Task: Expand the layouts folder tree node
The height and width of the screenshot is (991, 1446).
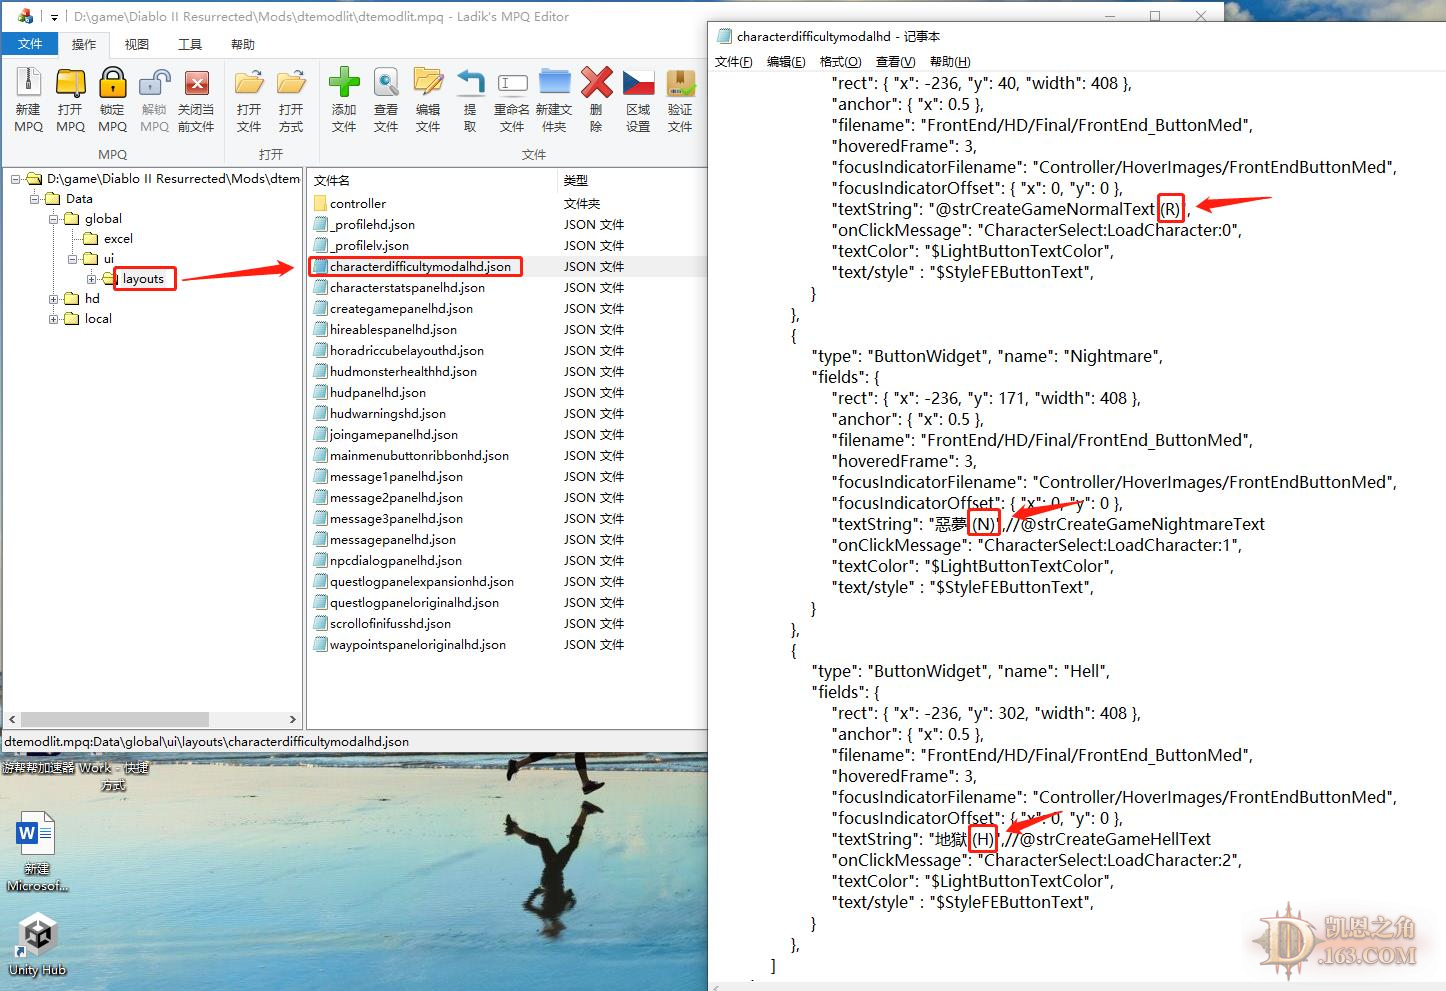Action: (92, 279)
